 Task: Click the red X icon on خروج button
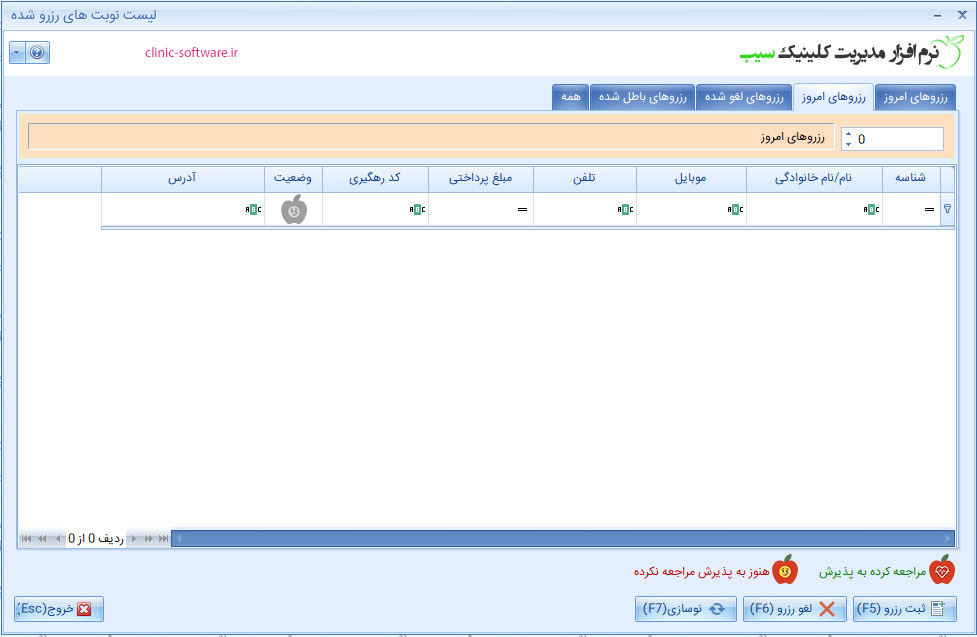(x=86, y=608)
